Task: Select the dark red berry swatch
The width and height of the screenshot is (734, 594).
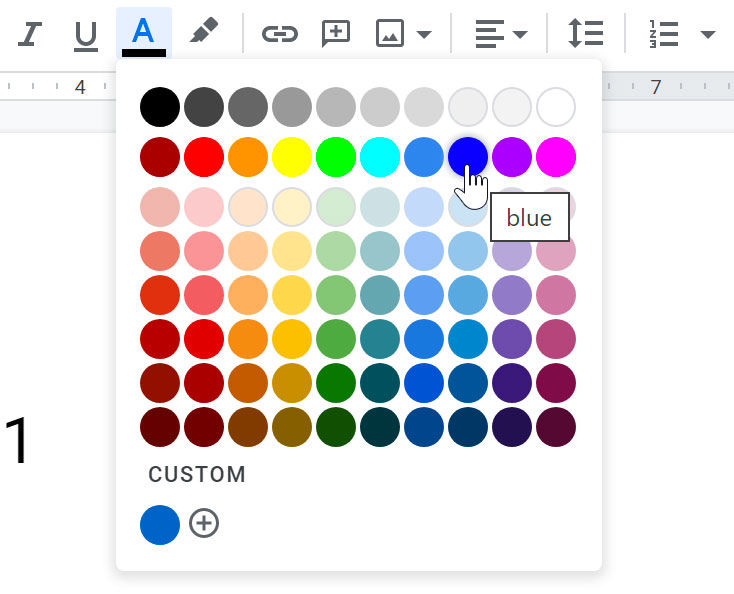Action: 160,157
